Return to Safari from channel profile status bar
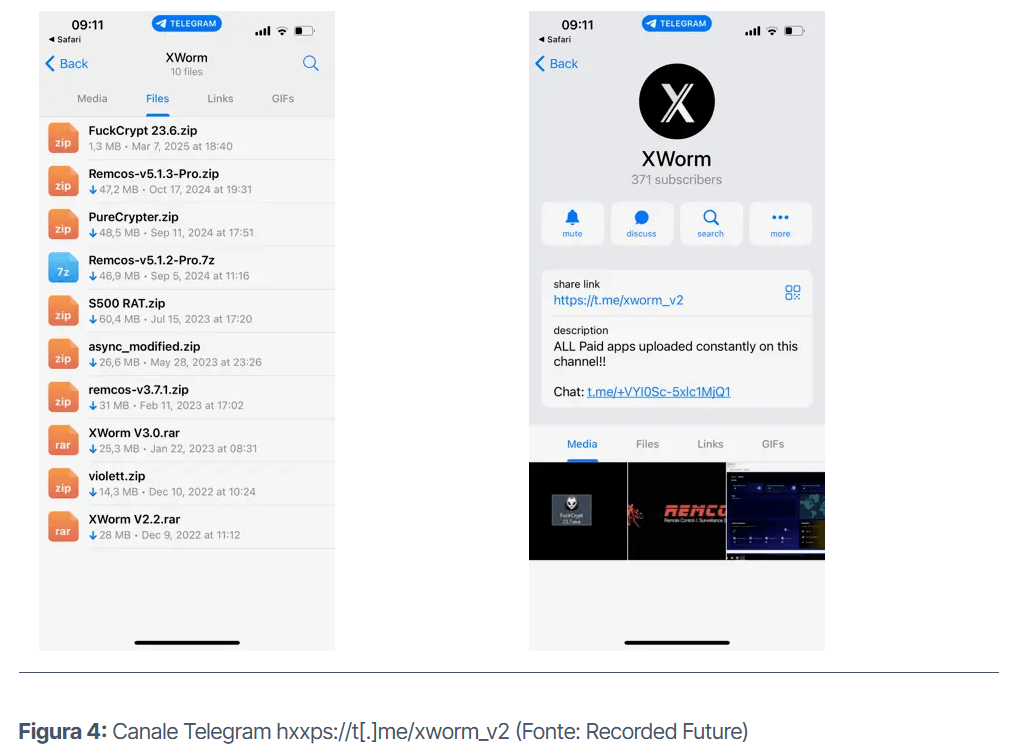 (555, 39)
